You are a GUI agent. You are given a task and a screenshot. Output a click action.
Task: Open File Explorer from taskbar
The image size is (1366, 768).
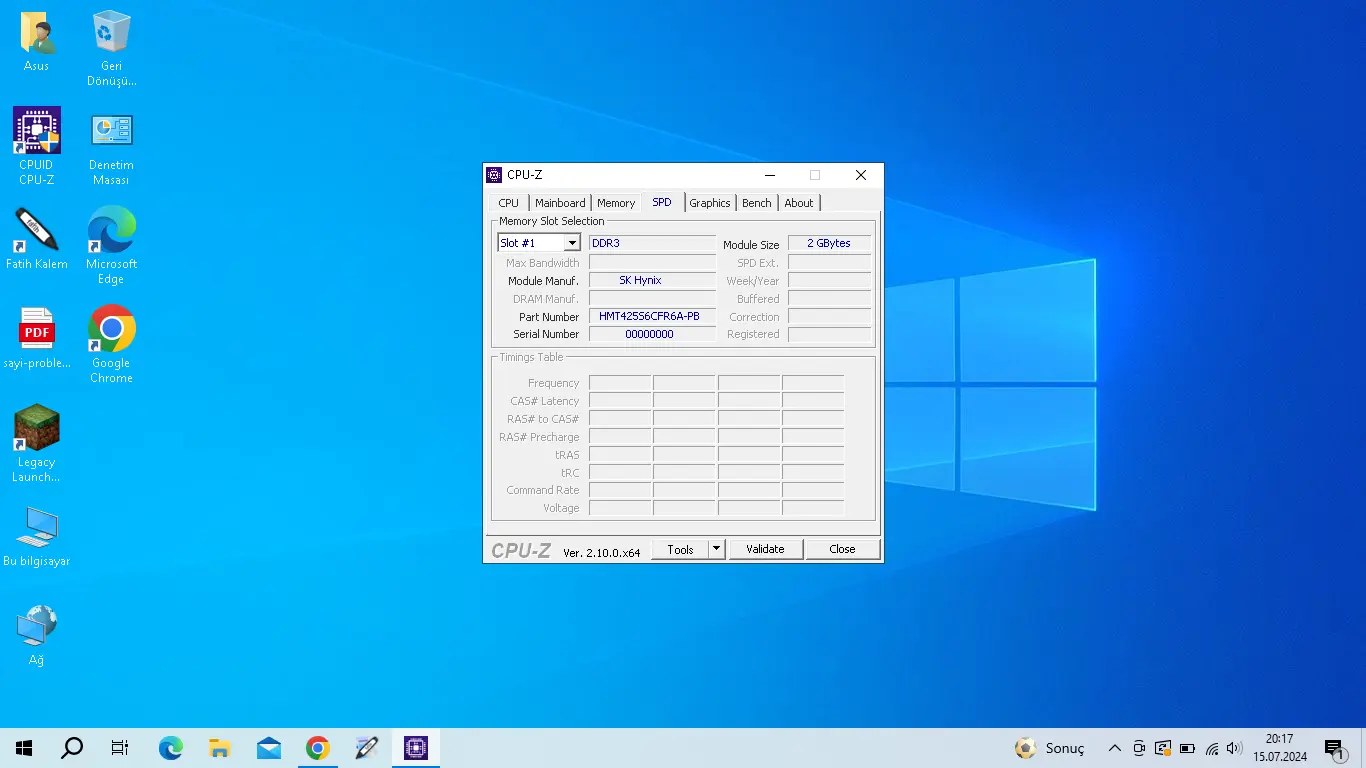point(220,748)
